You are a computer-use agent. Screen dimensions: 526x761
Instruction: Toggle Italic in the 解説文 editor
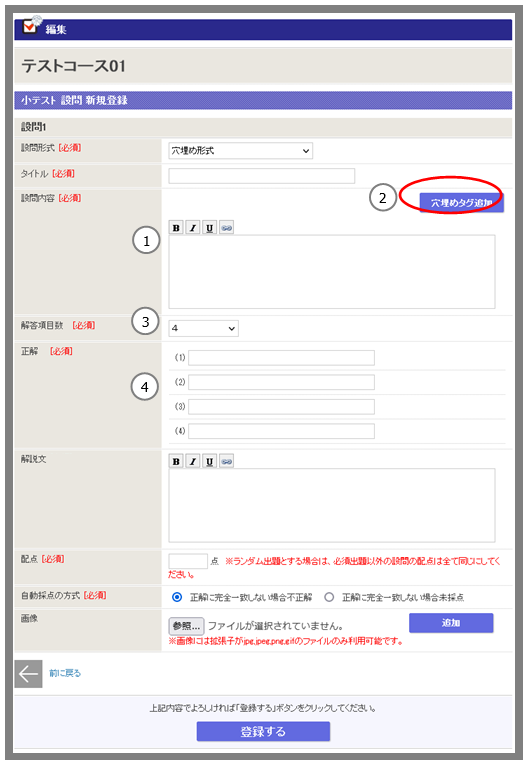pyautogui.click(x=193, y=461)
